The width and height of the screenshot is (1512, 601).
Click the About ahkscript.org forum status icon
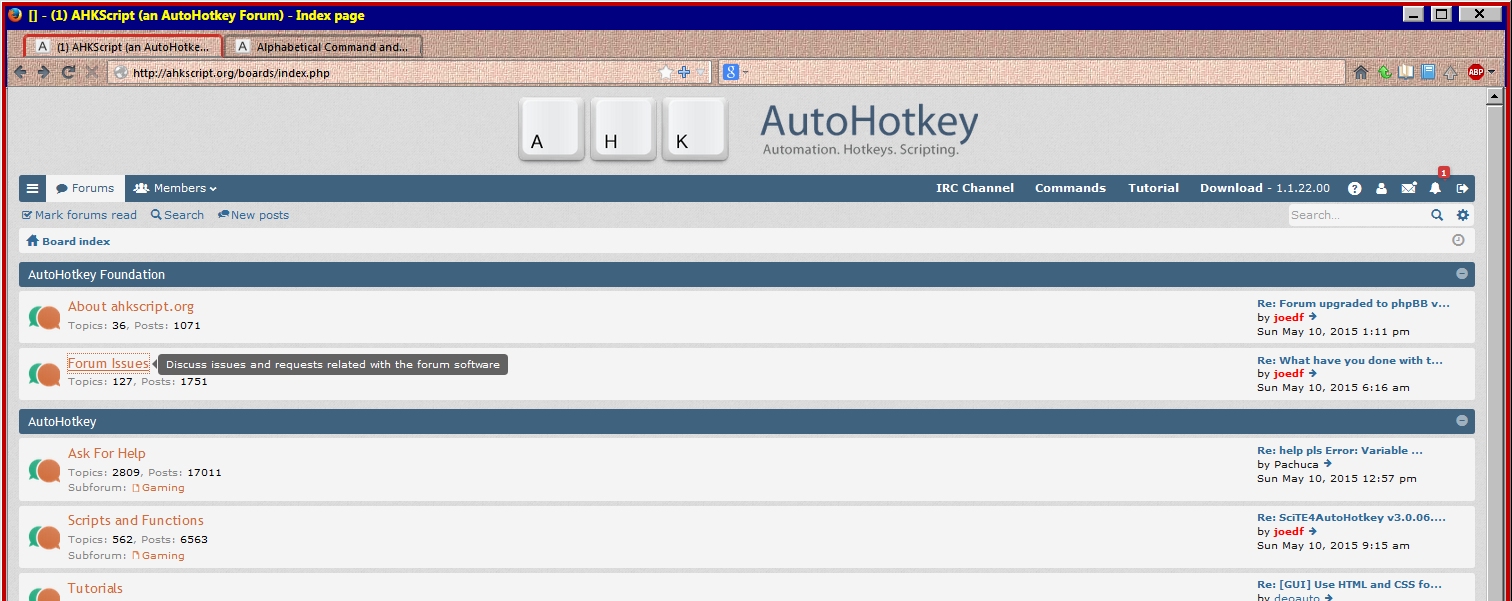[45, 317]
